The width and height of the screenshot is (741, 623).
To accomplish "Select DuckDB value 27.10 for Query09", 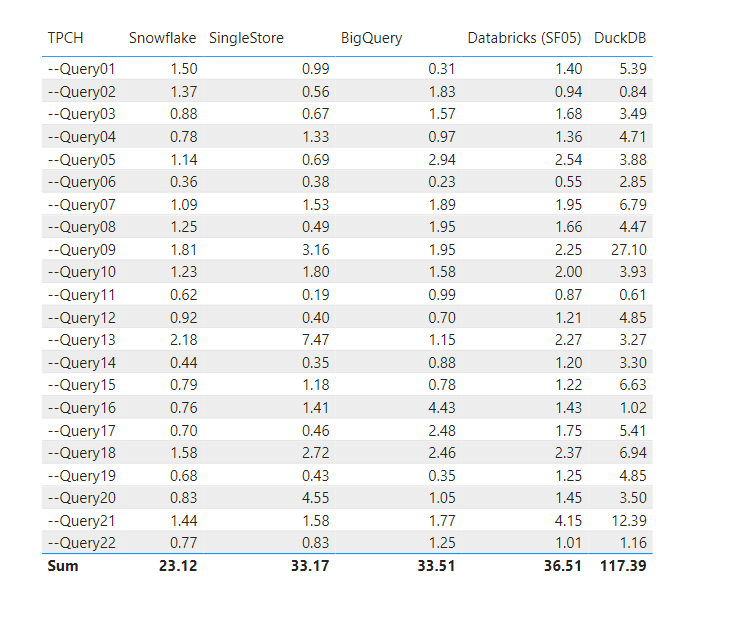I will (x=628, y=250).
